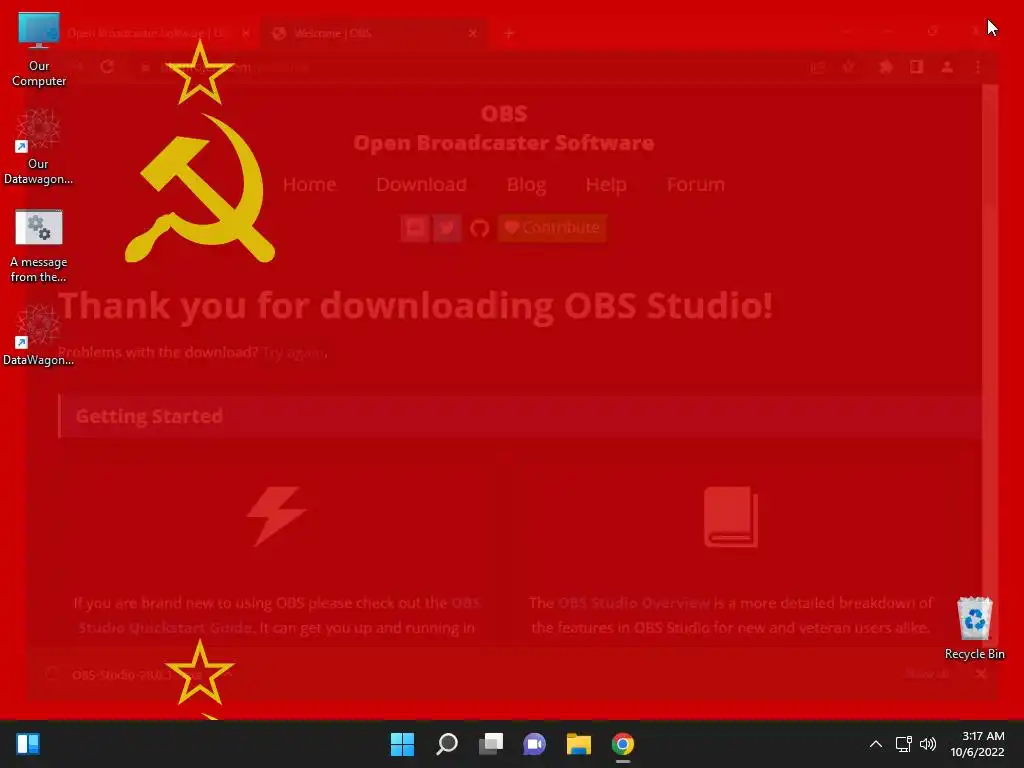The image size is (1024, 768).
Task: Open File Explorer from the taskbar
Action: click(579, 744)
